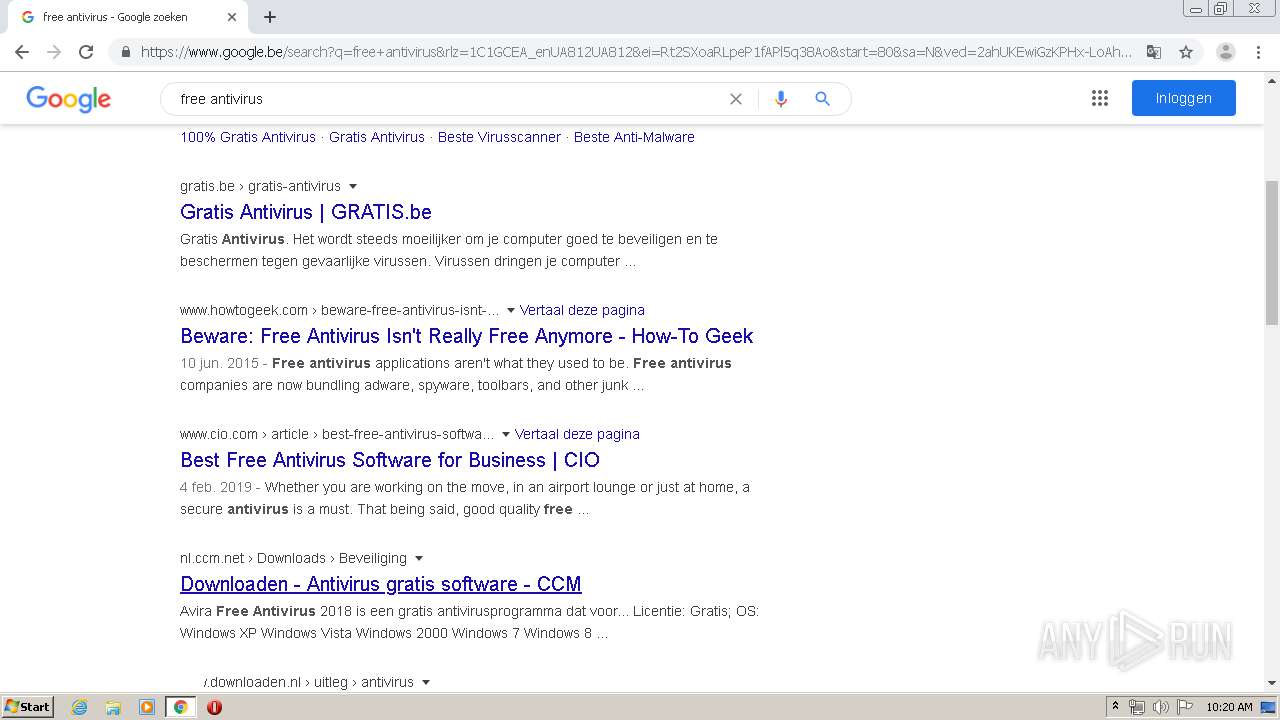Open the Chrome three-dot menu
Viewport: 1280px width, 720px height.
click(x=1259, y=52)
